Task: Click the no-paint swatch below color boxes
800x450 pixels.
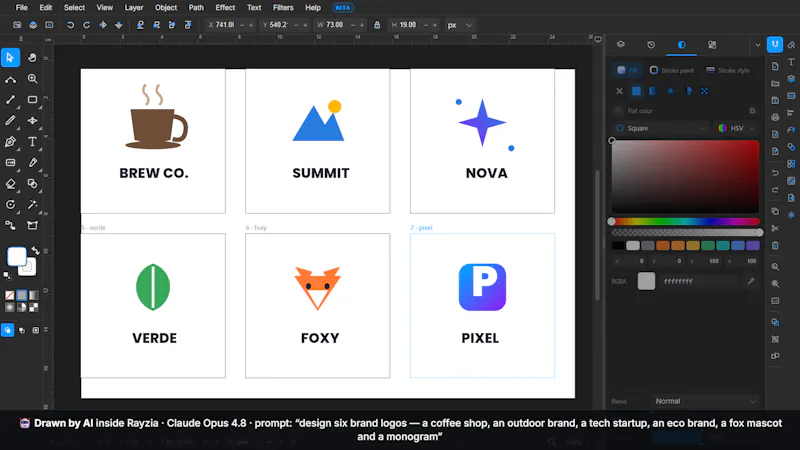Action: point(10,295)
